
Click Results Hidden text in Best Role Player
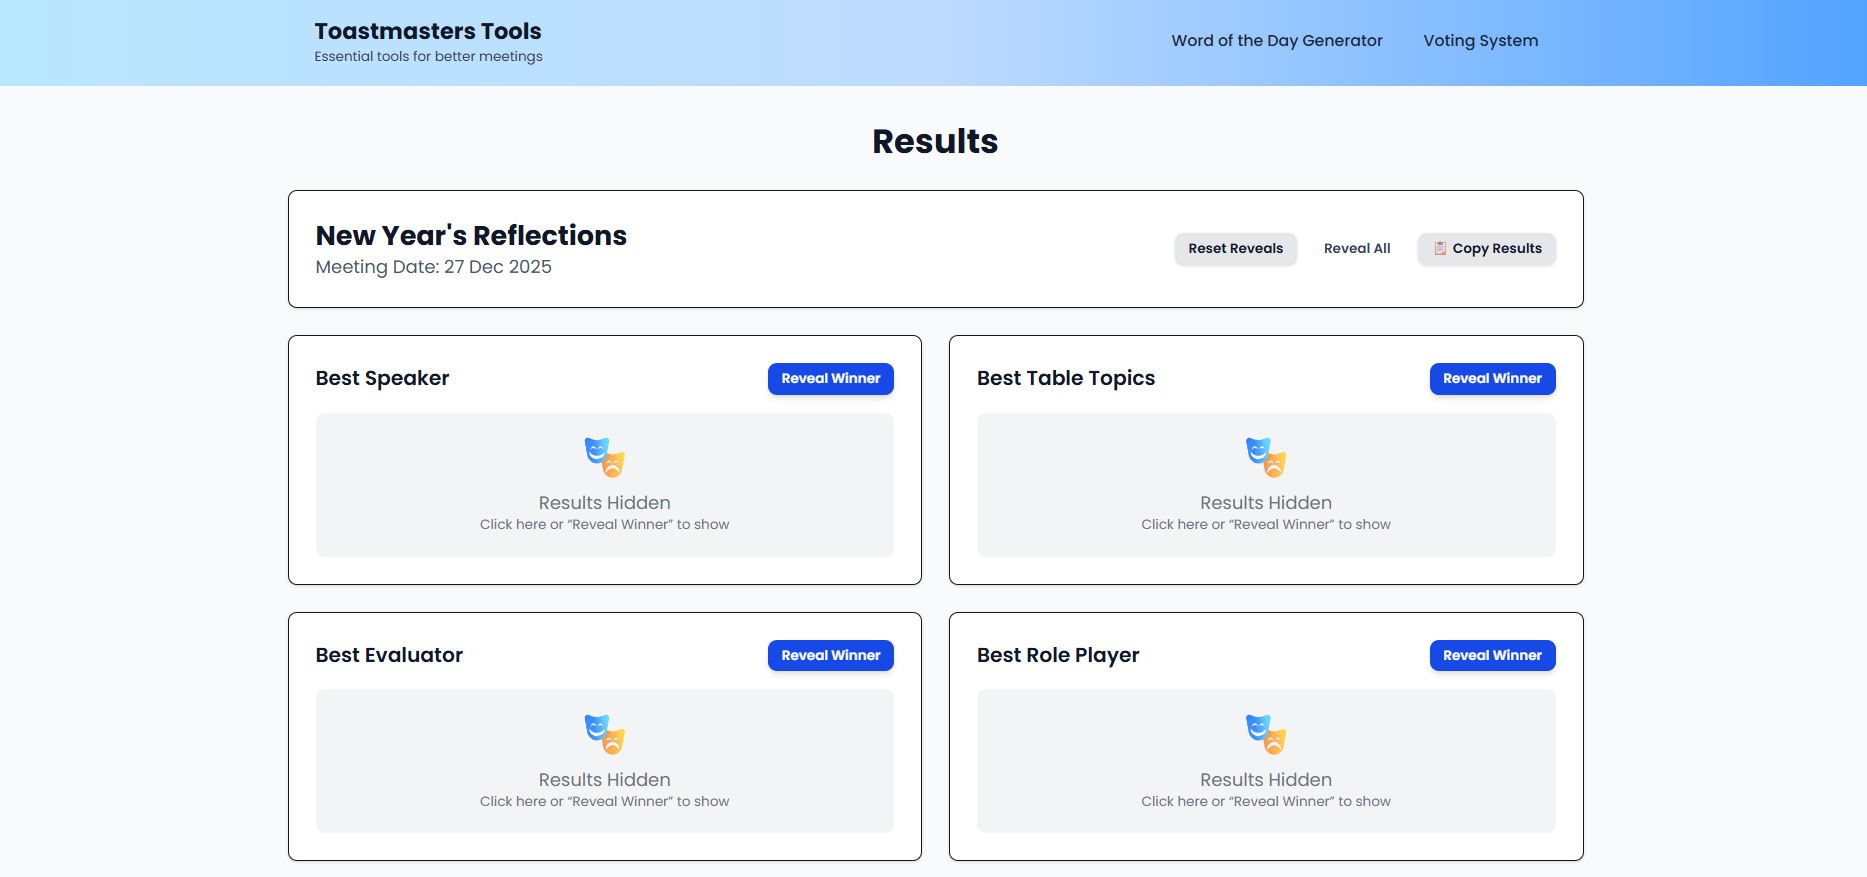tap(1265, 780)
